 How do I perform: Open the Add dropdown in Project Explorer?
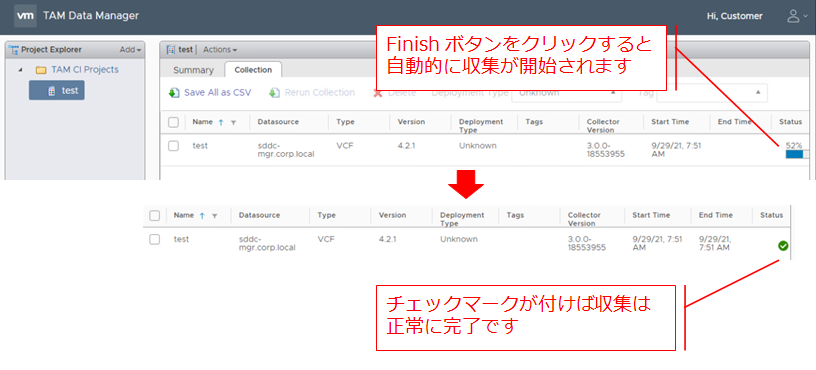130,50
